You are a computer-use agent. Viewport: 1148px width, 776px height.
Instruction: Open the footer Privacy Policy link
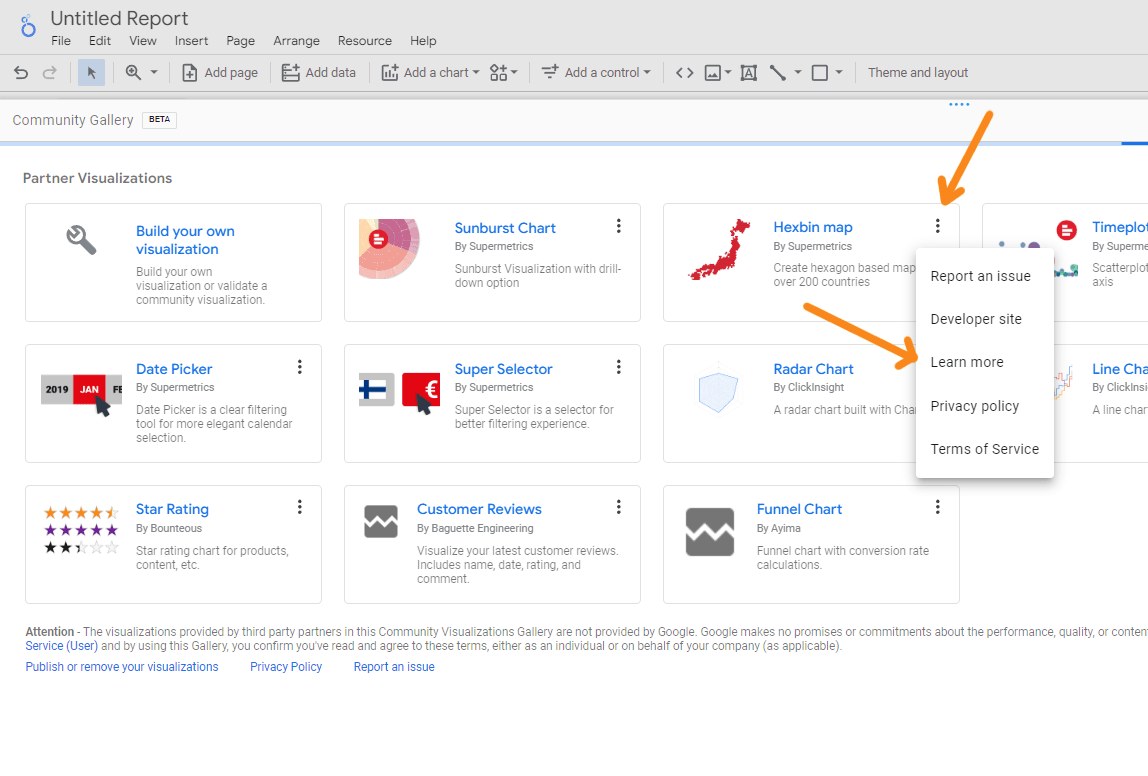click(286, 667)
